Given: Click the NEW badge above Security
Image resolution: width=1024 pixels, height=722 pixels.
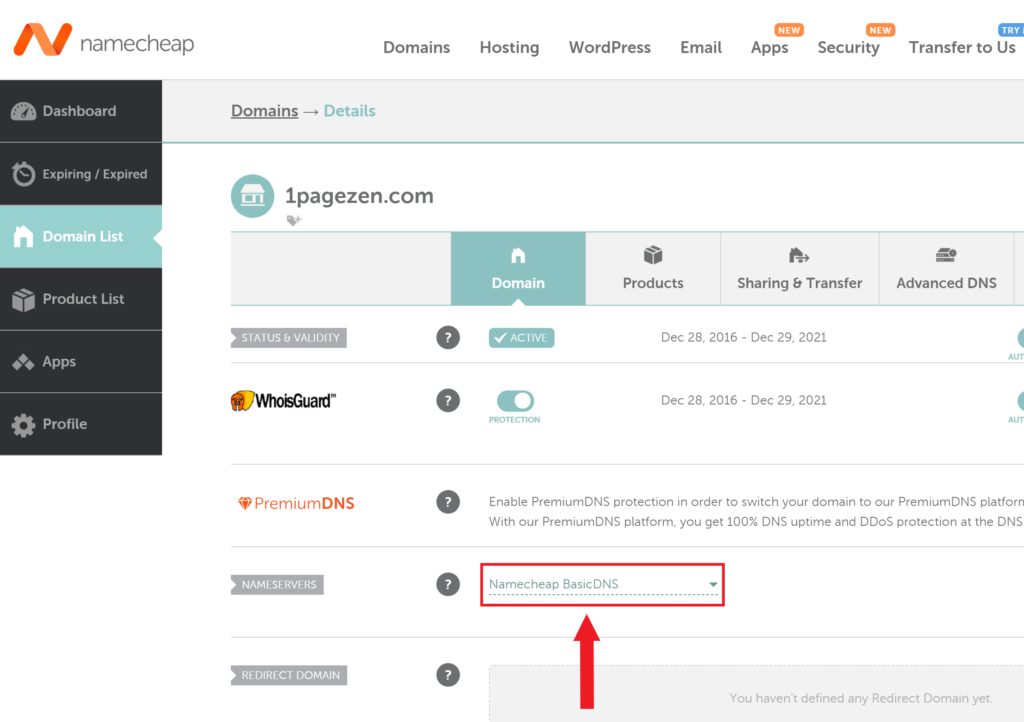Looking at the screenshot, I should pos(880,30).
